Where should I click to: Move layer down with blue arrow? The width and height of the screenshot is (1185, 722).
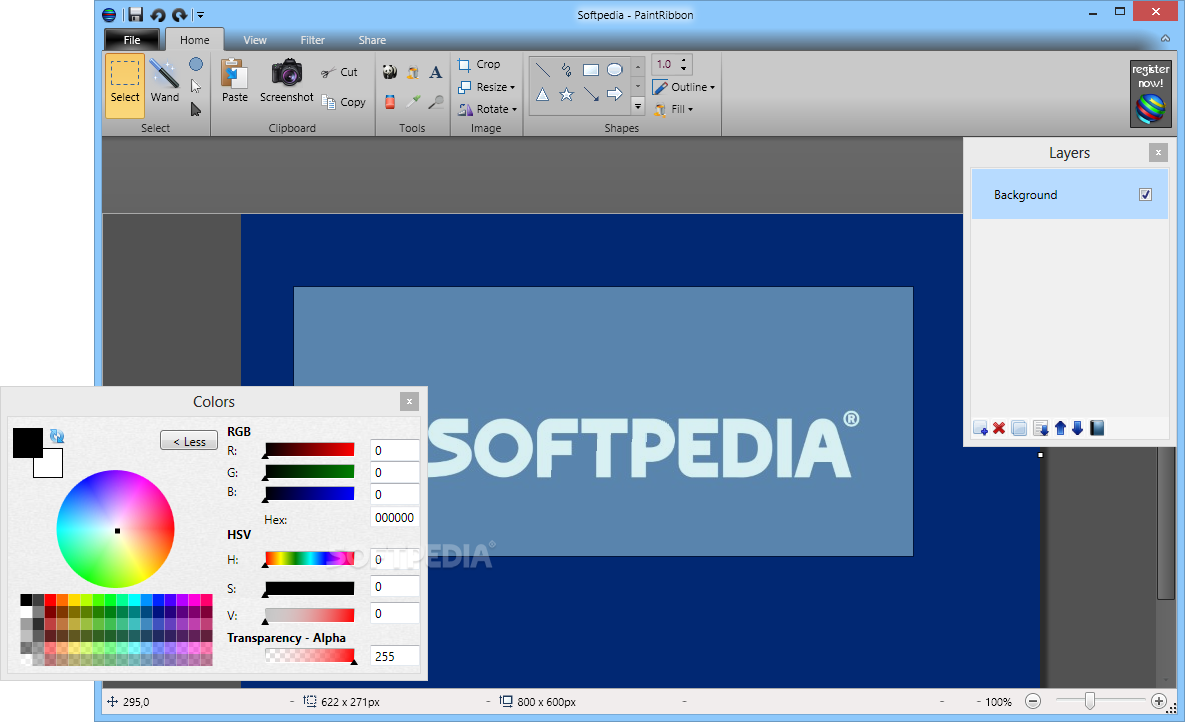coord(1078,428)
